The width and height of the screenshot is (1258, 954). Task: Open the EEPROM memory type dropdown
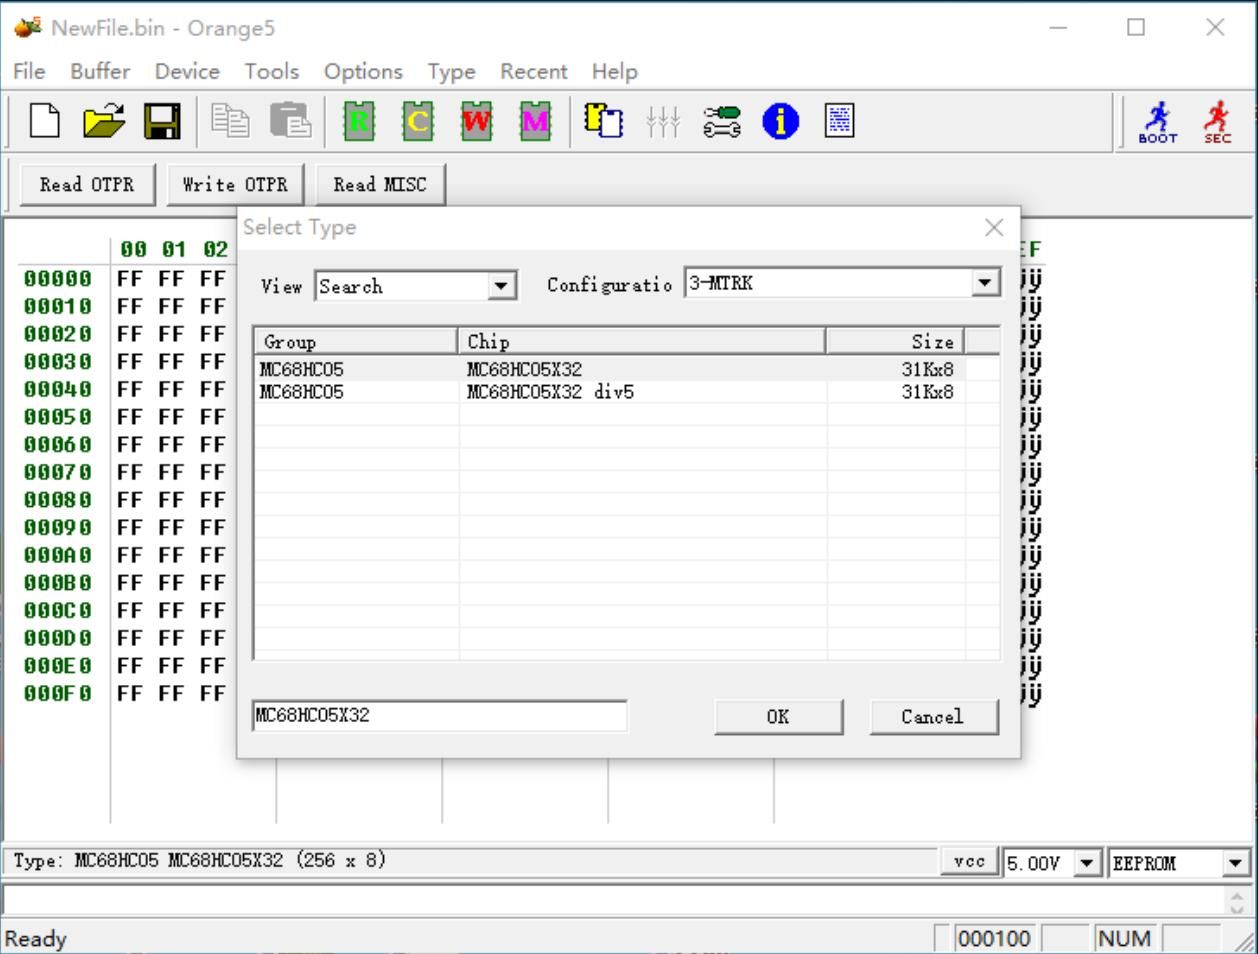(1236, 863)
